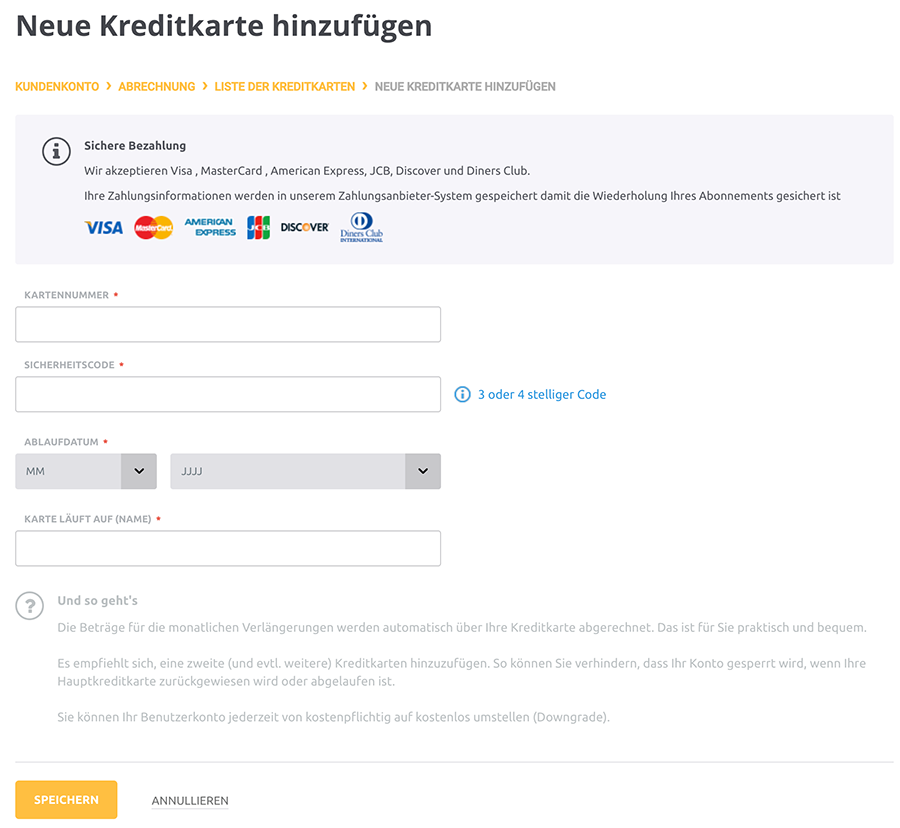The height and width of the screenshot is (828, 900).
Task: Click the arrow of the month selector
Action: [139, 471]
